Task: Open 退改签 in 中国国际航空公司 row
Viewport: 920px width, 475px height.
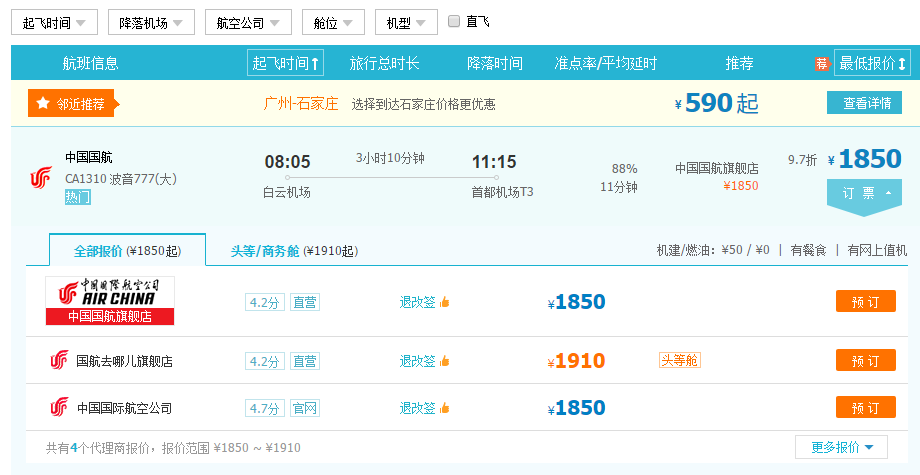Action: (x=418, y=408)
